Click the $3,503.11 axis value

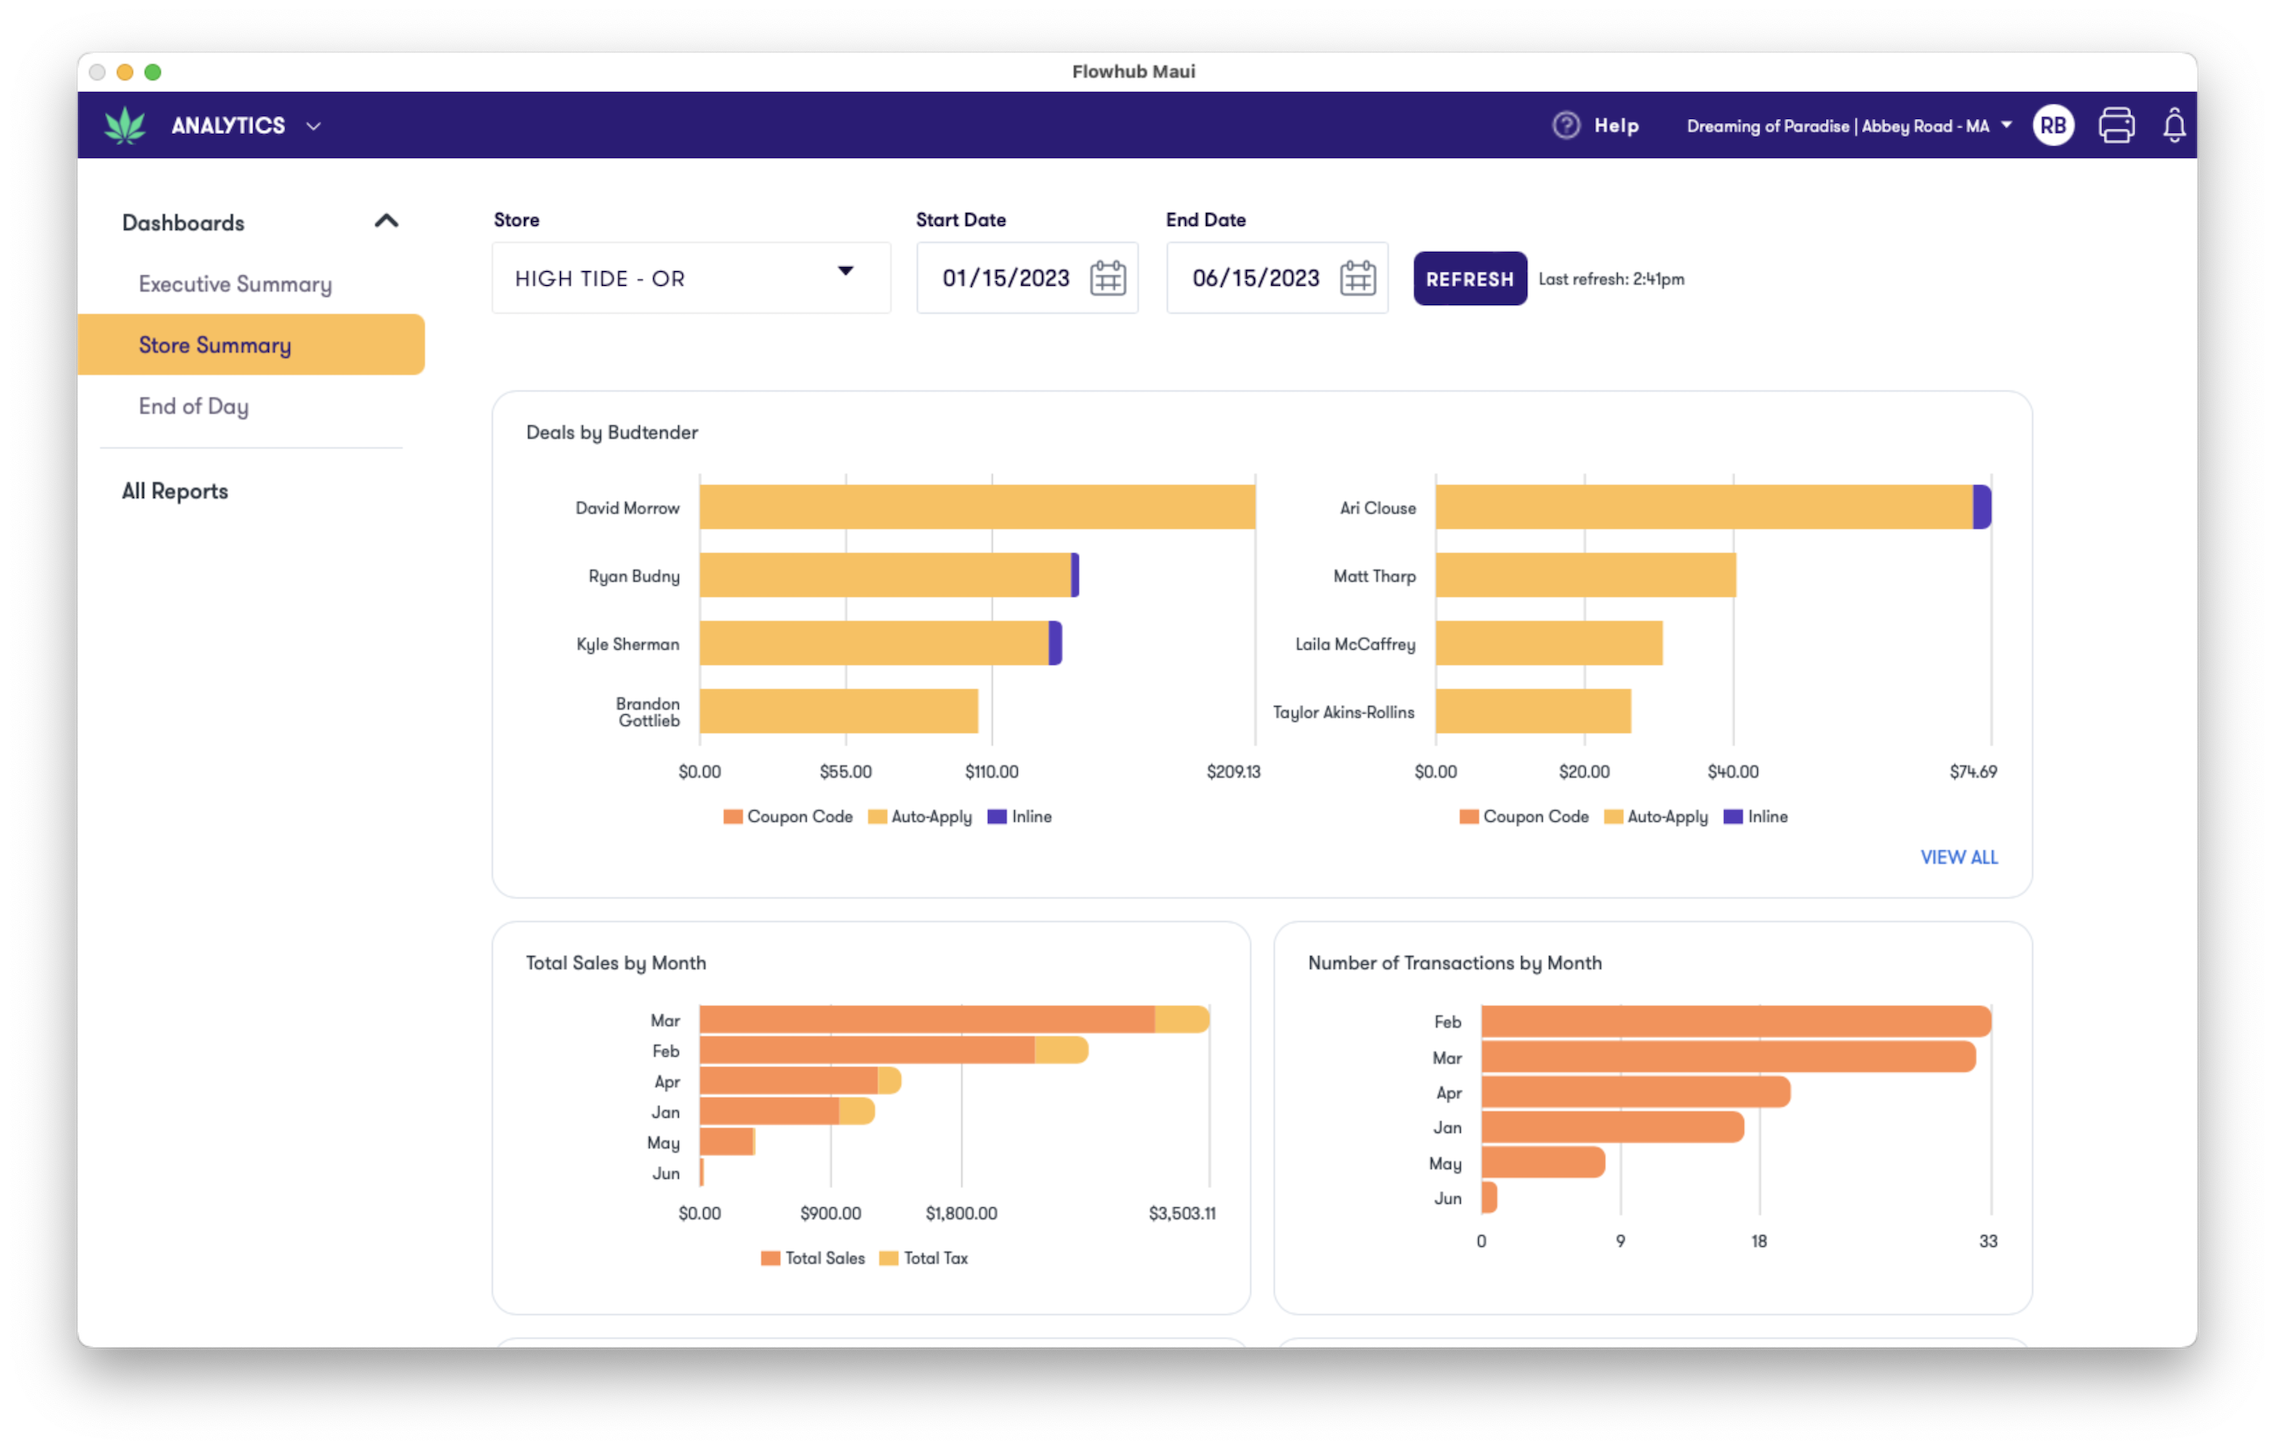pos(1182,1213)
